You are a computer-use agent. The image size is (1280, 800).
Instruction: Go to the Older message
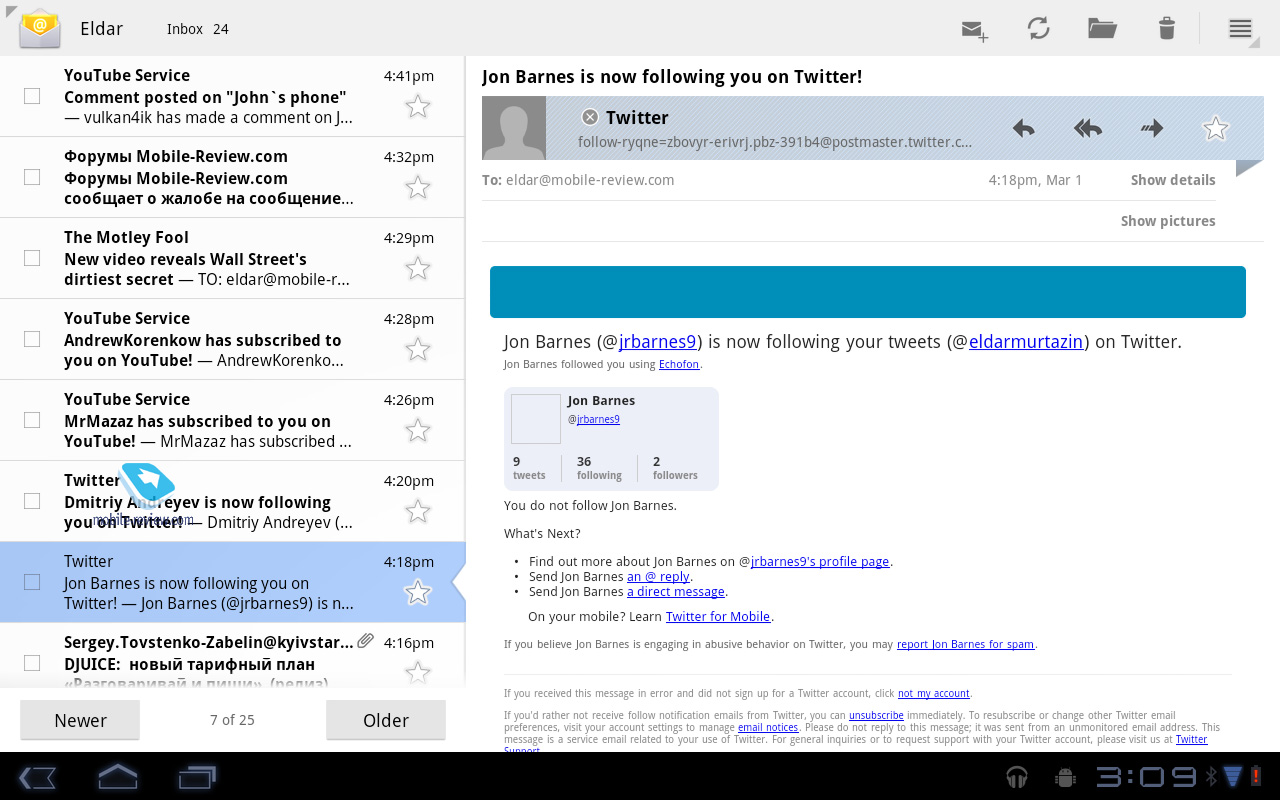[386, 720]
